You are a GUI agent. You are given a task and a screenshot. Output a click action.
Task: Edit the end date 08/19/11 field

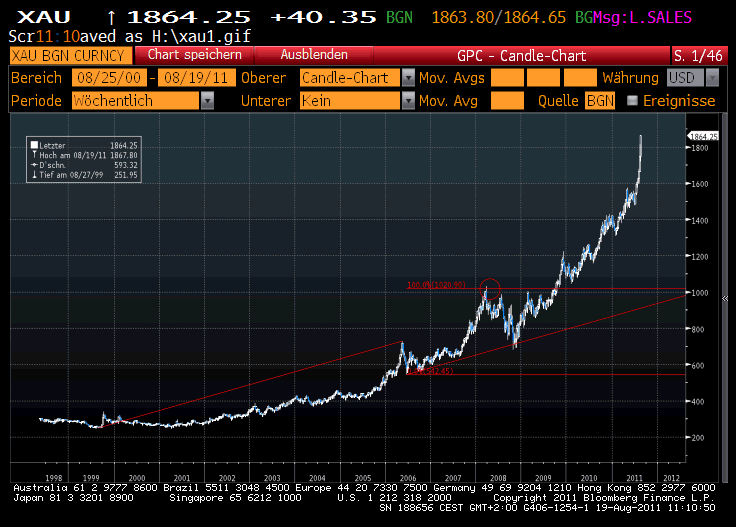(x=197, y=77)
